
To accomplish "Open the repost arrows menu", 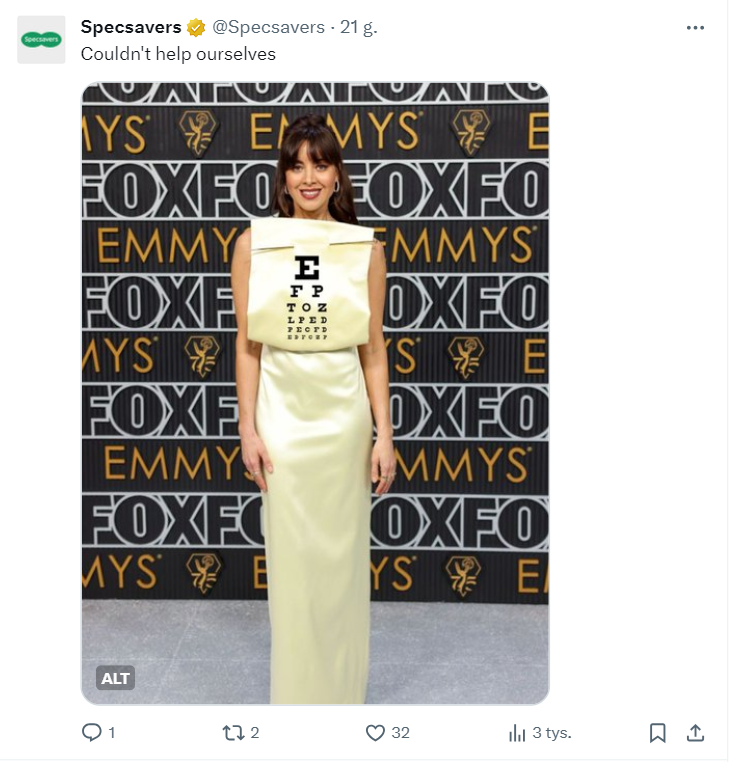I will coord(232,733).
